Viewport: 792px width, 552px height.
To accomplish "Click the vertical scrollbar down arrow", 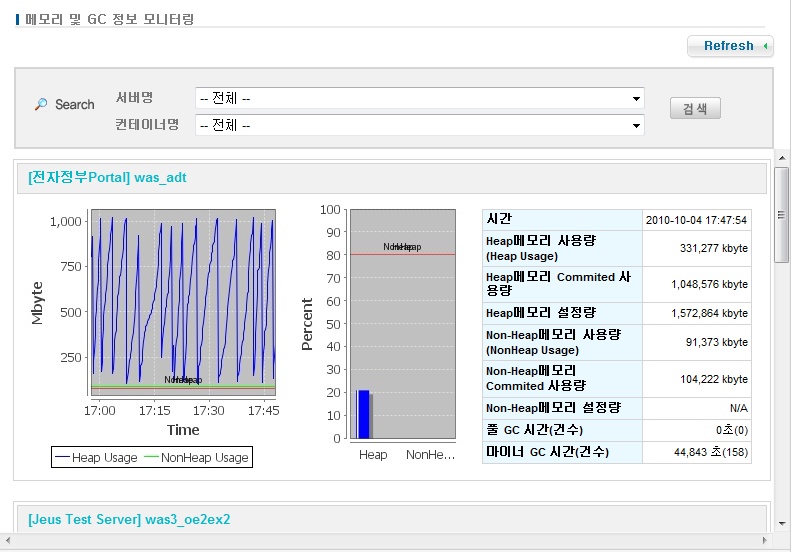I will pos(782,526).
